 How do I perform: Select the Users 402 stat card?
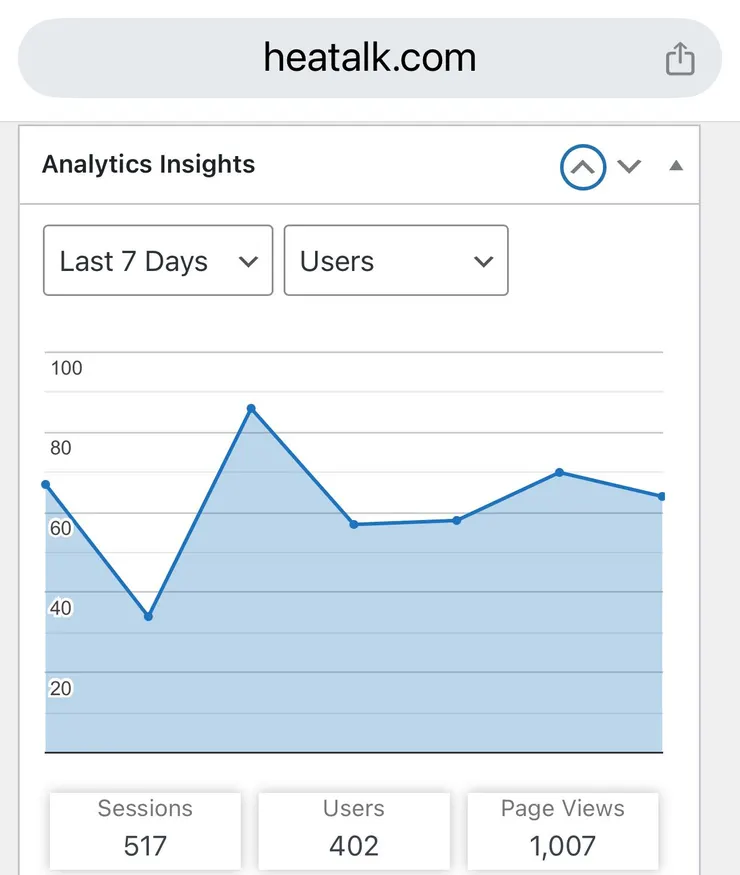pos(354,829)
